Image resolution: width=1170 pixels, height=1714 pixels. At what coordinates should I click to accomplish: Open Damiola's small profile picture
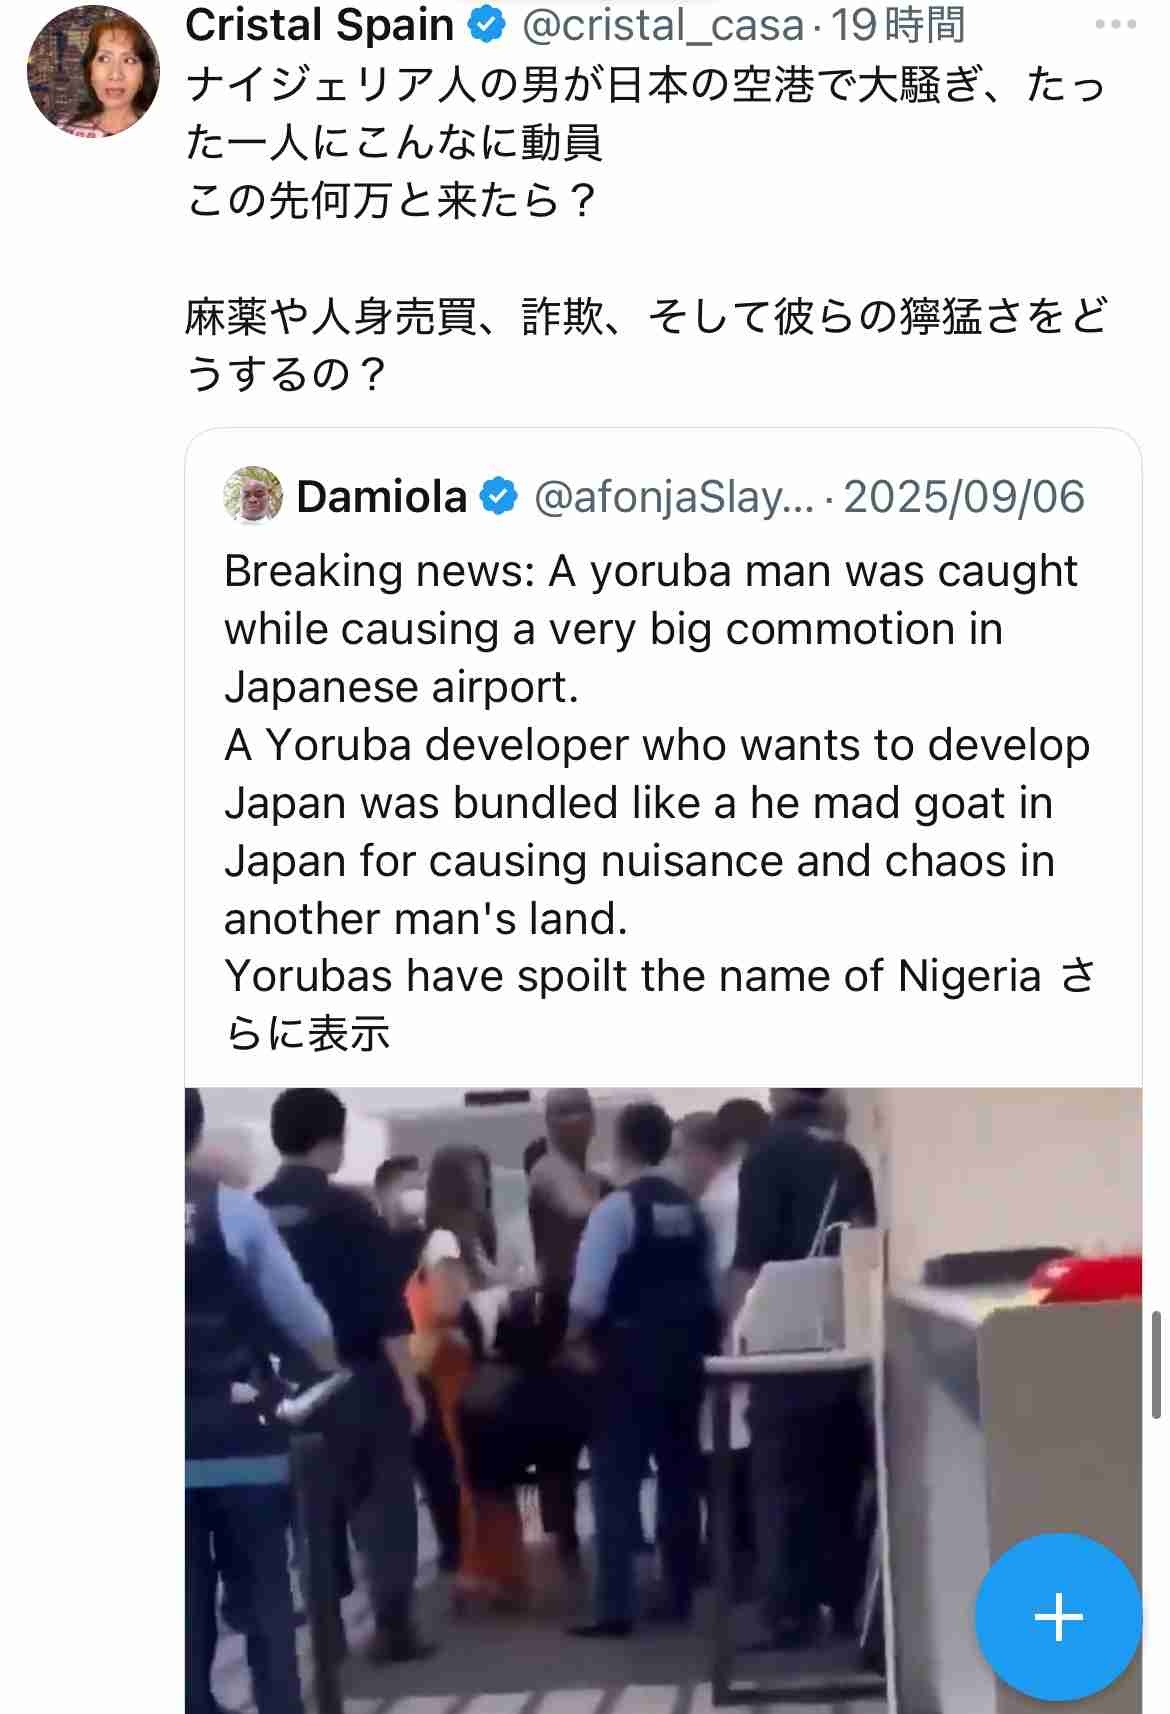coord(253,495)
